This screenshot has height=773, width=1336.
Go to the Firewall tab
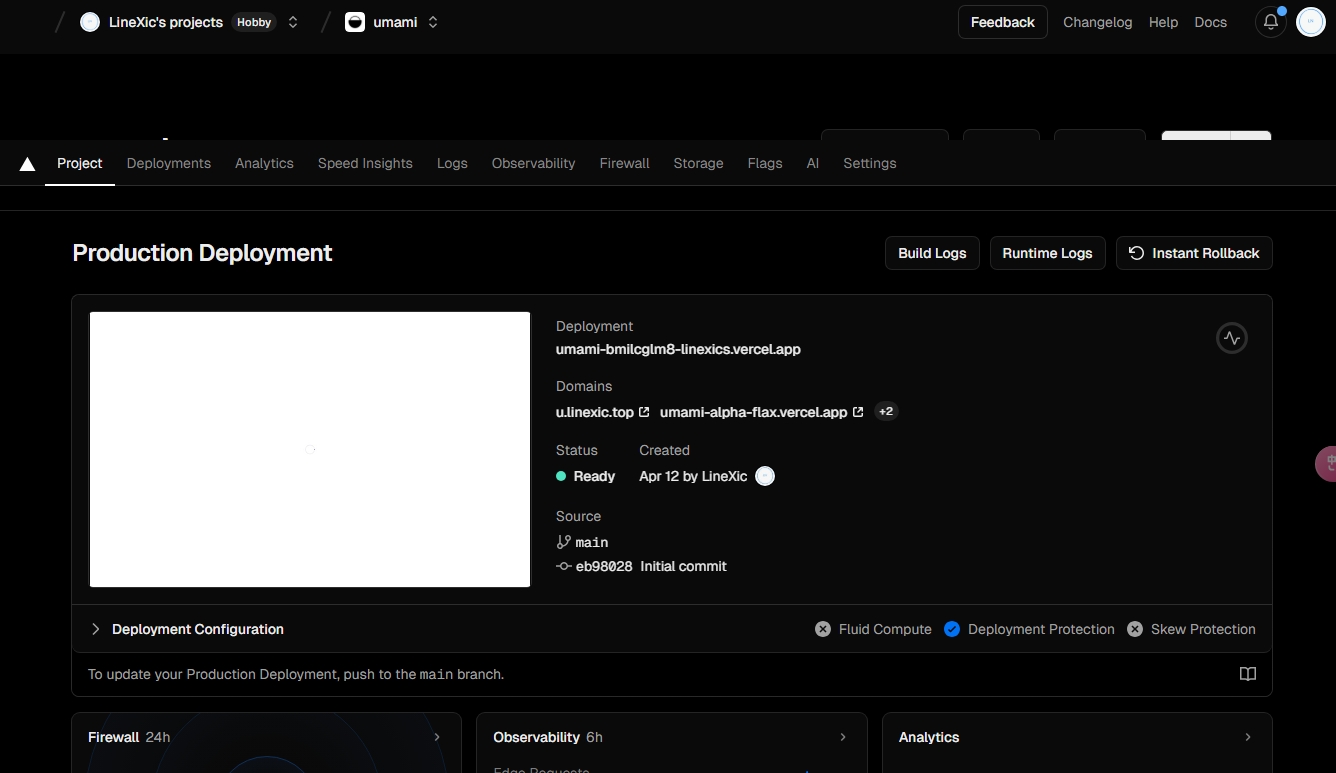point(625,163)
